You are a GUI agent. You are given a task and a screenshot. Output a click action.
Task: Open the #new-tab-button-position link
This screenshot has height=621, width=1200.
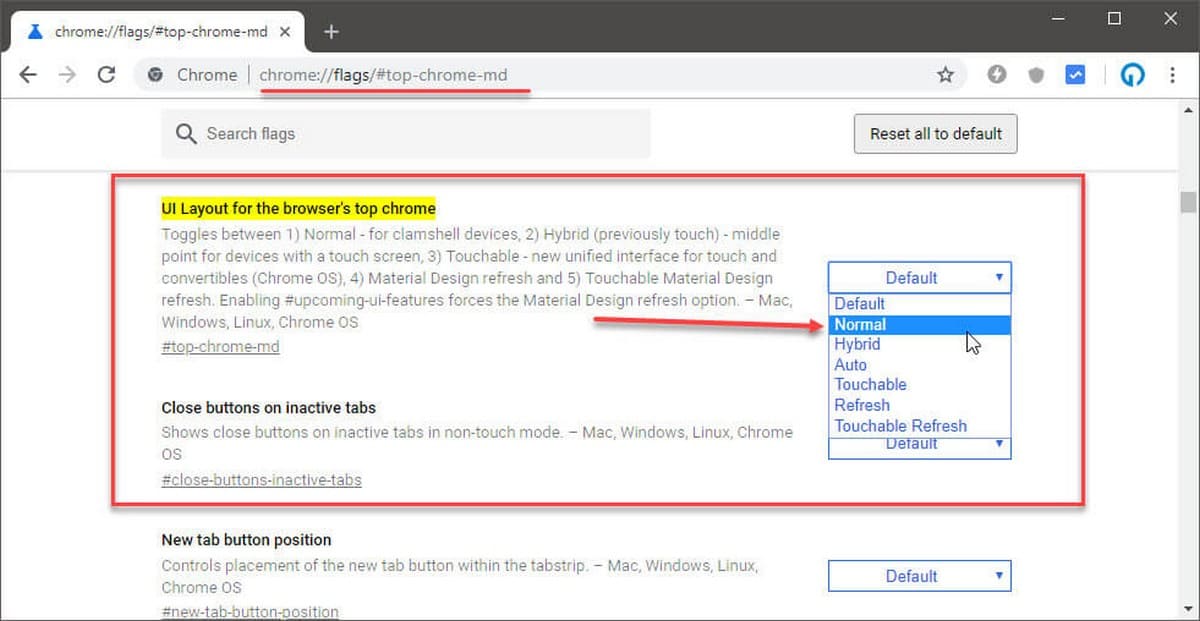pos(250,611)
